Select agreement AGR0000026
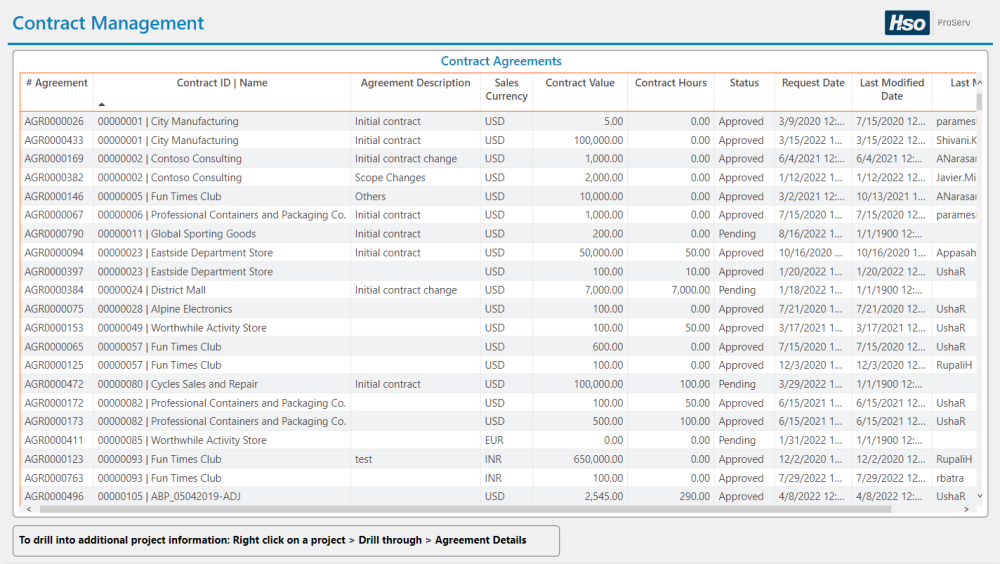Viewport: 1000px width, 564px height. point(54,121)
